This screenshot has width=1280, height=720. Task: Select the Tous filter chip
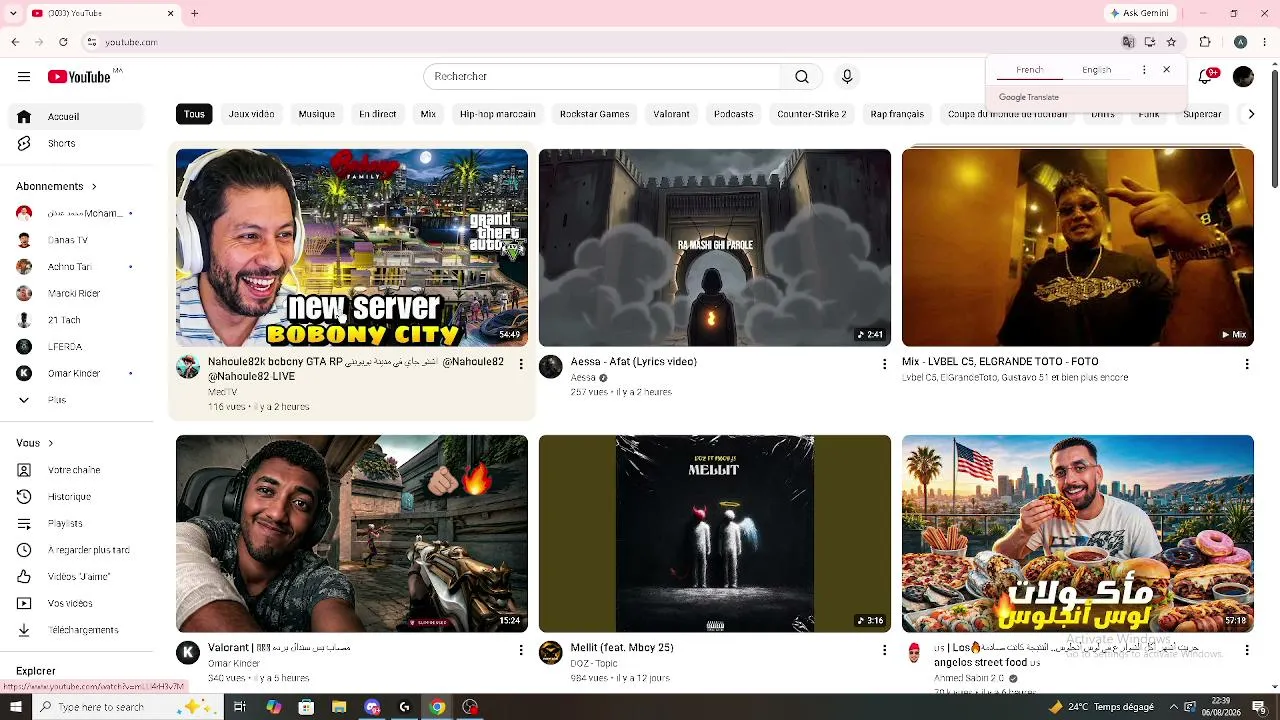(194, 114)
